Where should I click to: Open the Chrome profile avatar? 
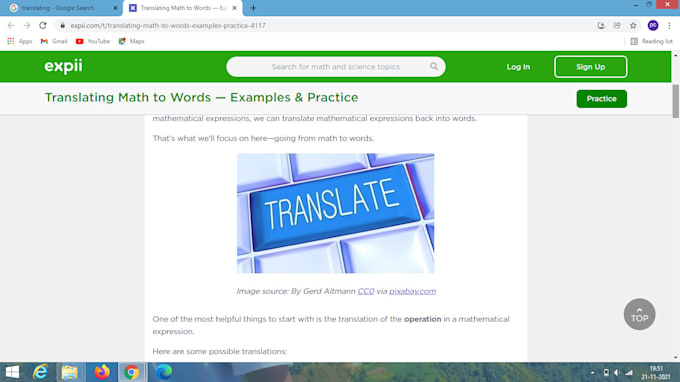(653, 26)
